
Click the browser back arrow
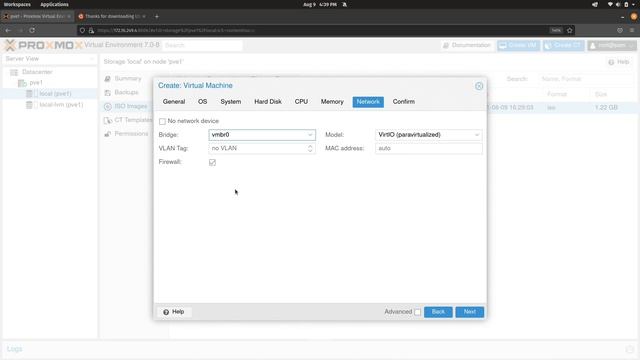(8, 30)
